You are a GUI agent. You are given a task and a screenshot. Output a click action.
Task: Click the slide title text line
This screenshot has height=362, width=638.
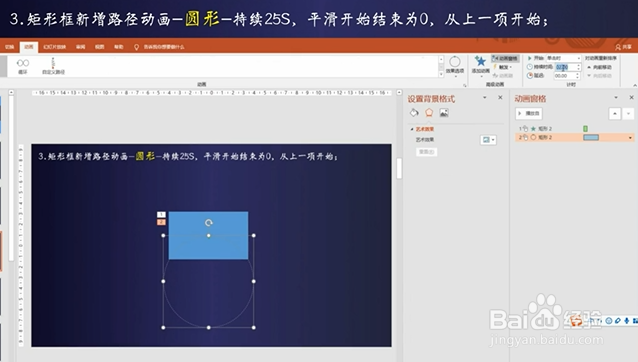click(x=188, y=156)
